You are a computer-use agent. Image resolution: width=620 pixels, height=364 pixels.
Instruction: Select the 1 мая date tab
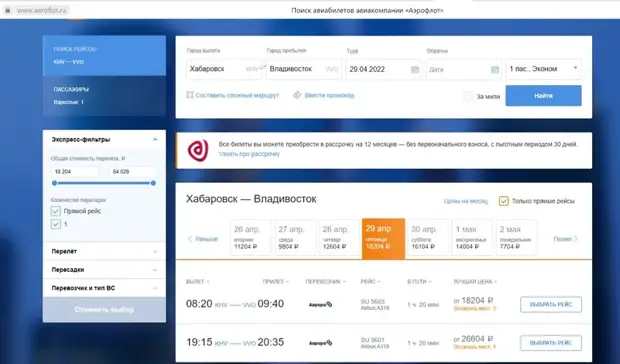[472, 238]
